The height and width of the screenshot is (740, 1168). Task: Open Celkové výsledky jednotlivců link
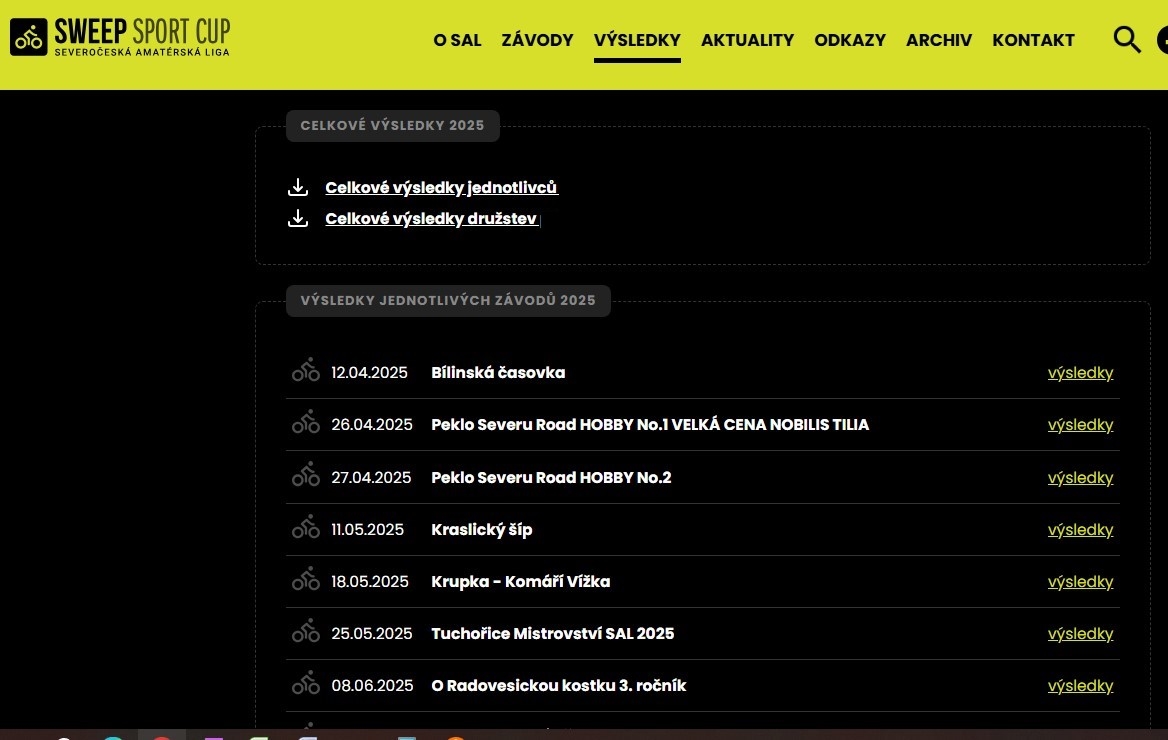[x=441, y=188]
